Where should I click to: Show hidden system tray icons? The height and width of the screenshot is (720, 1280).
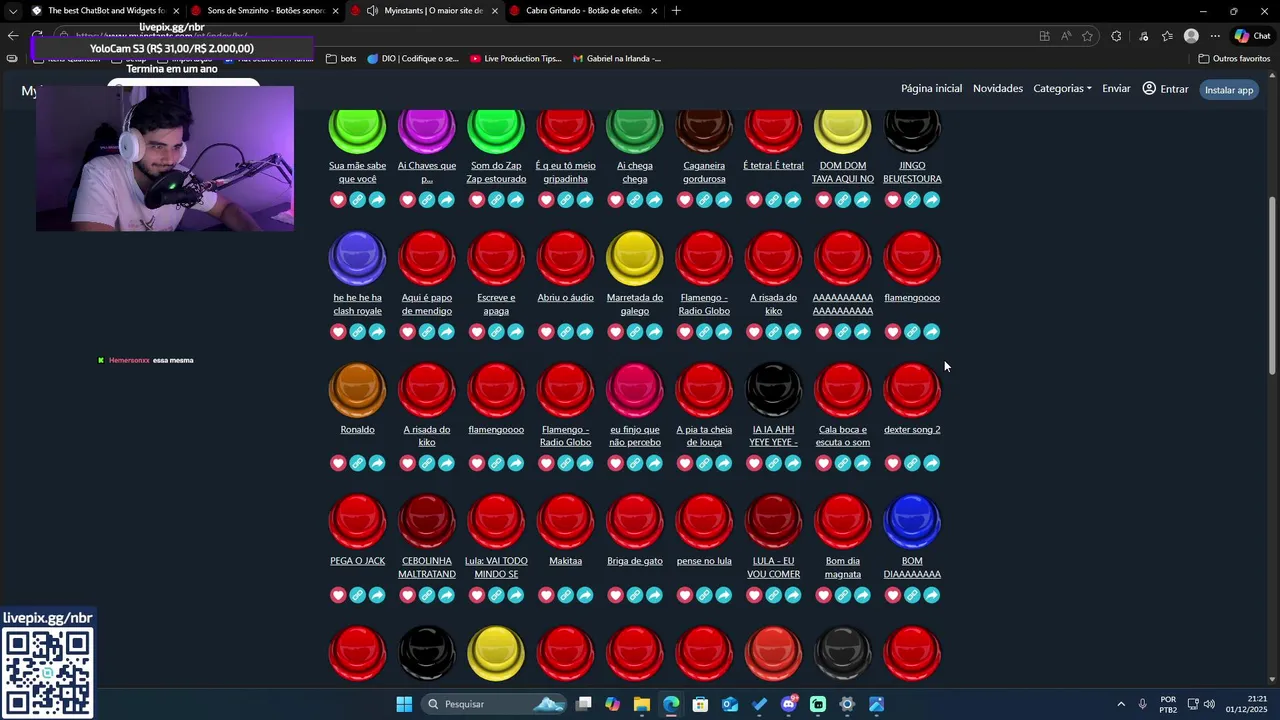click(1121, 704)
